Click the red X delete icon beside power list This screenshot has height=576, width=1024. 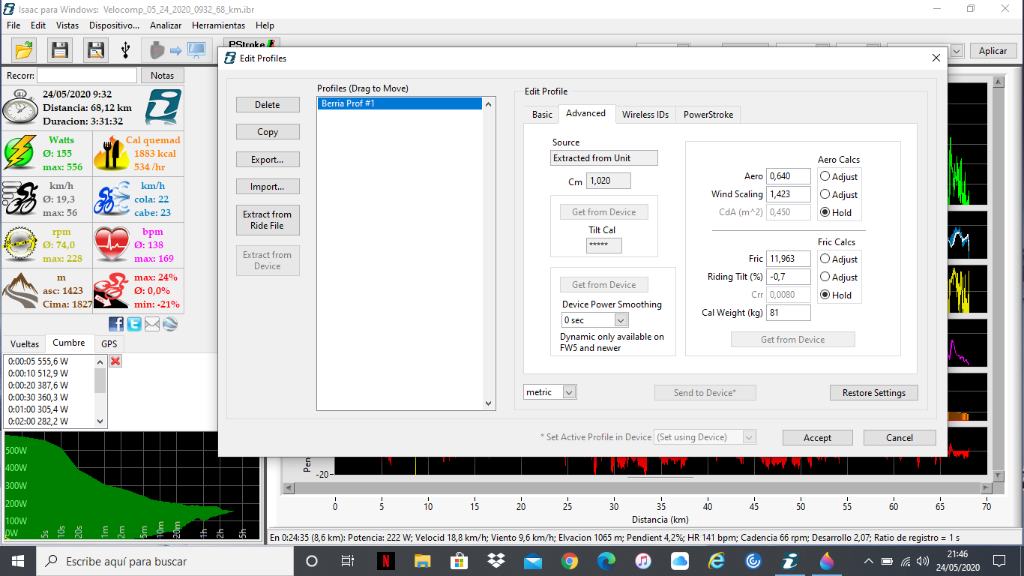click(x=116, y=361)
